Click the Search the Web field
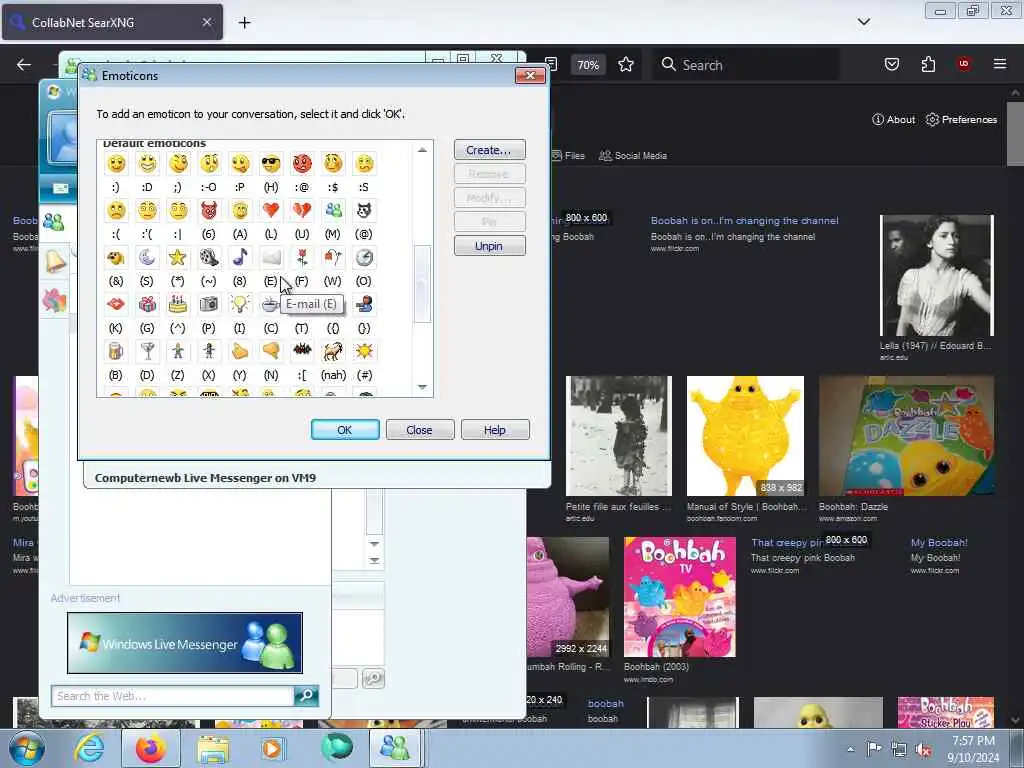Screen dimensions: 1024x768 coord(173,696)
